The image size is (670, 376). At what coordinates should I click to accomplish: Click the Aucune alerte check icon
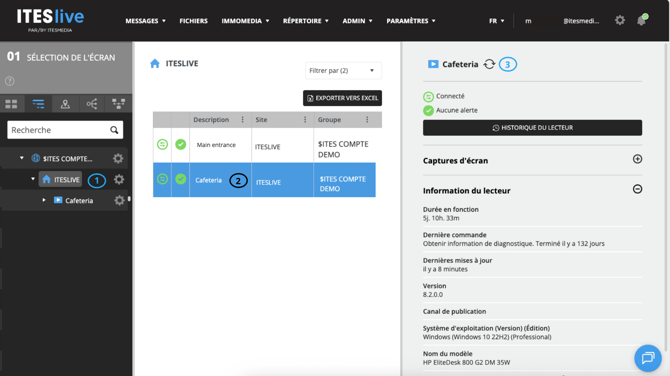coord(428,111)
